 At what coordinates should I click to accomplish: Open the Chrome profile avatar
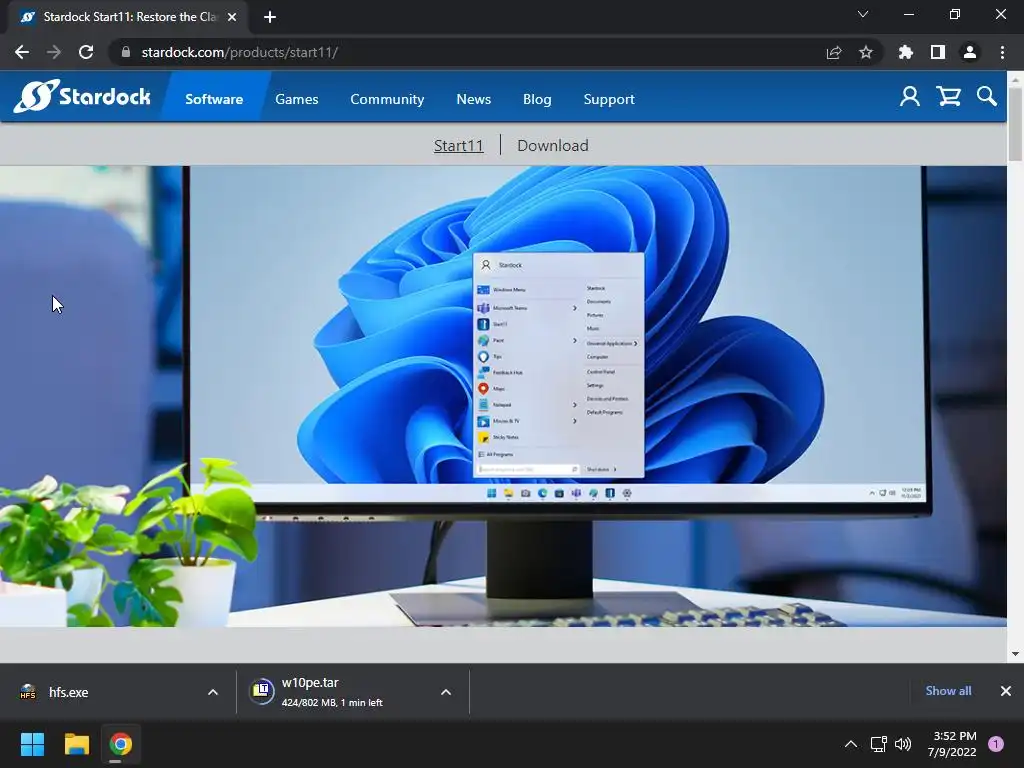(970, 52)
